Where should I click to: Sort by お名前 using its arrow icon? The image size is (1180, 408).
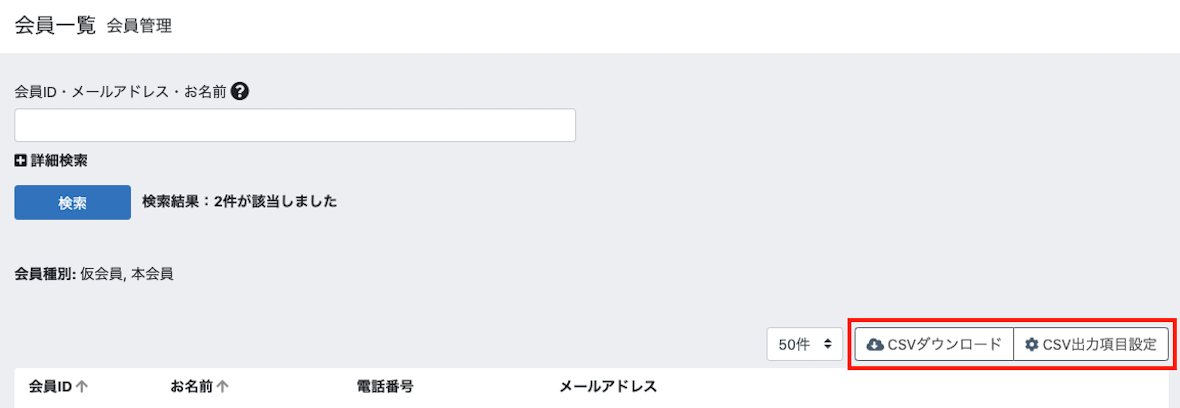click(x=223, y=387)
